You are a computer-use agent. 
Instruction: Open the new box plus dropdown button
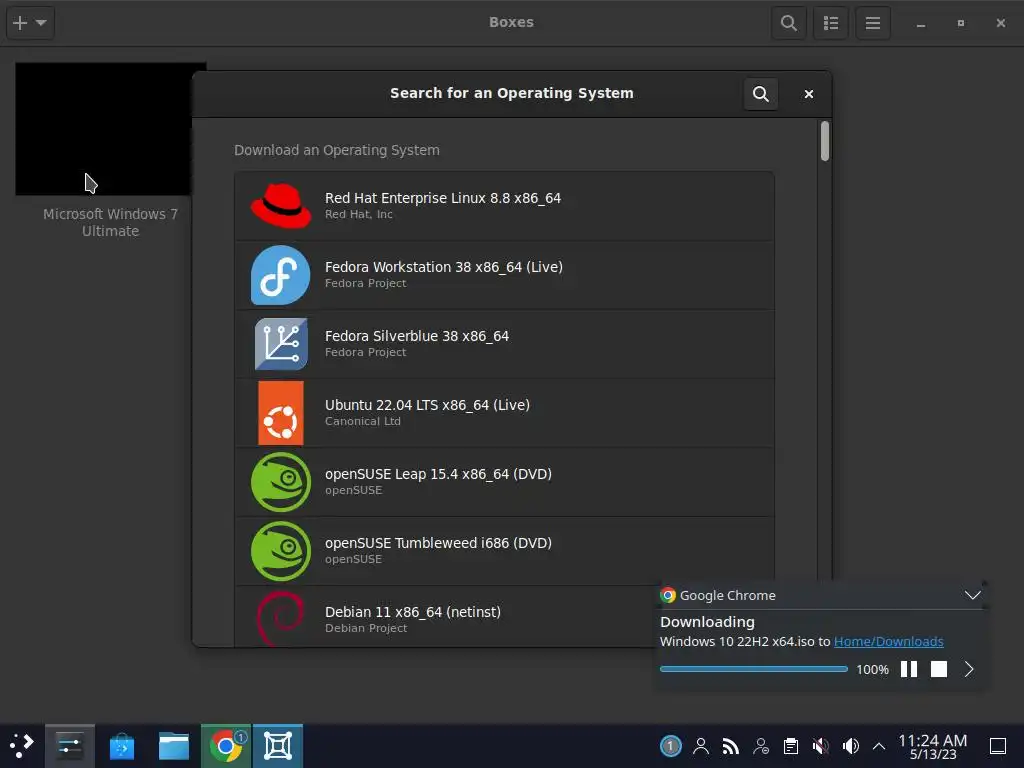pyautogui.click(x=30, y=23)
